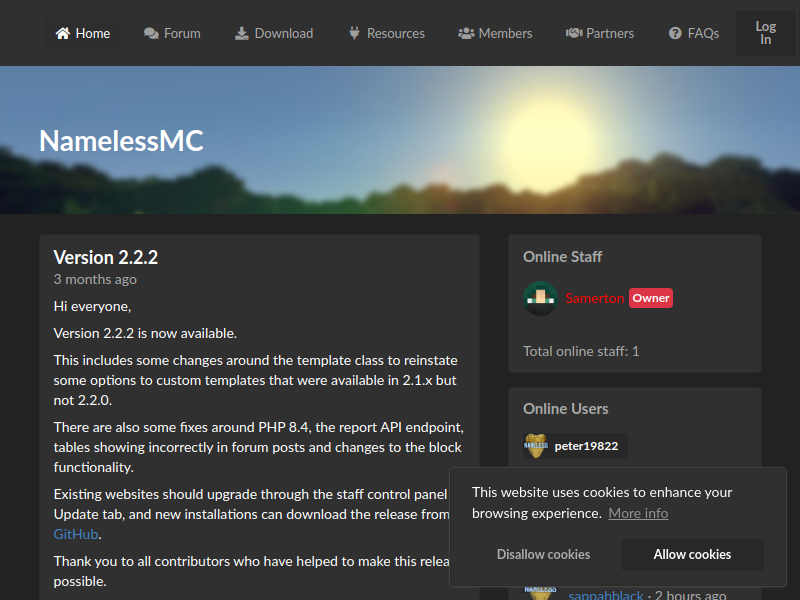Click the Partners handshake icon
800x600 pixels.
[x=574, y=34]
